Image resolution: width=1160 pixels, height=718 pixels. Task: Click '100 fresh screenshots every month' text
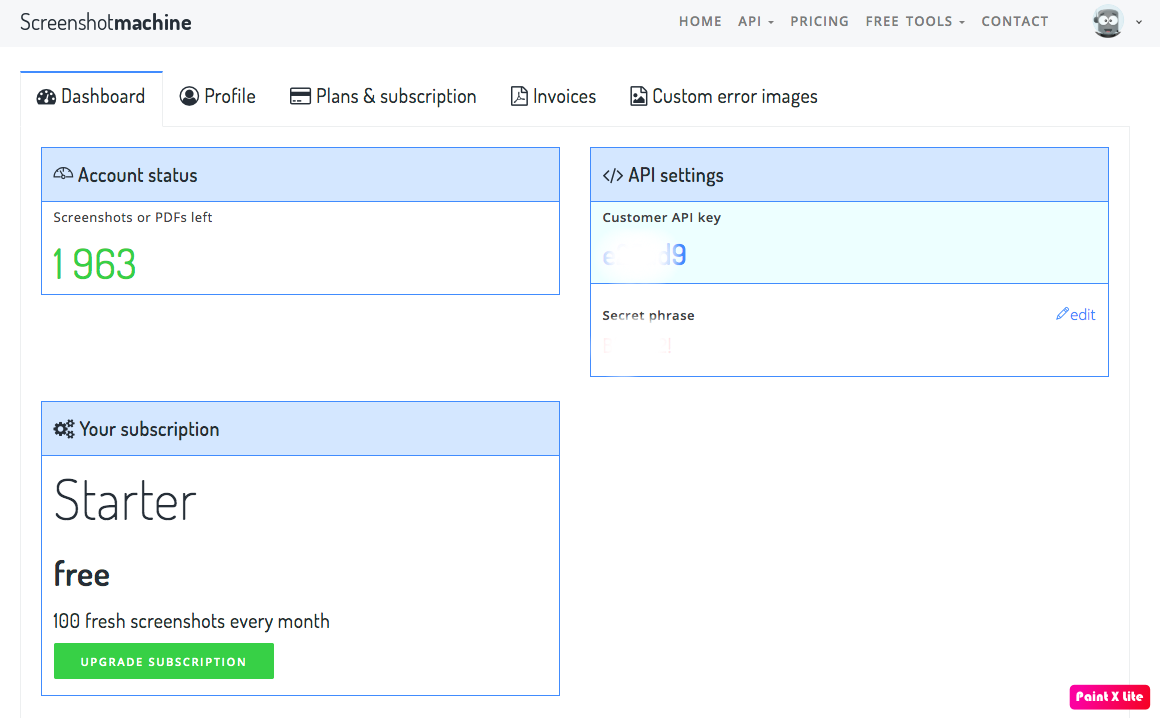pos(191,621)
